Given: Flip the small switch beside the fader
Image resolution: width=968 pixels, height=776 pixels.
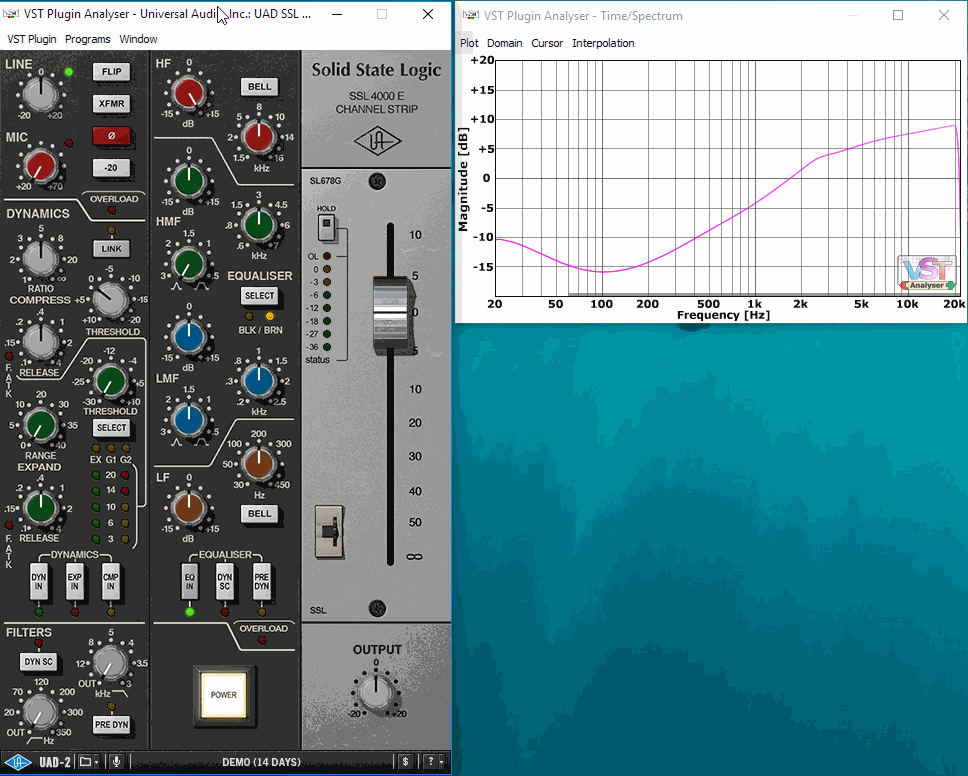Looking at the screenshot, I should [x=329, y=530].
